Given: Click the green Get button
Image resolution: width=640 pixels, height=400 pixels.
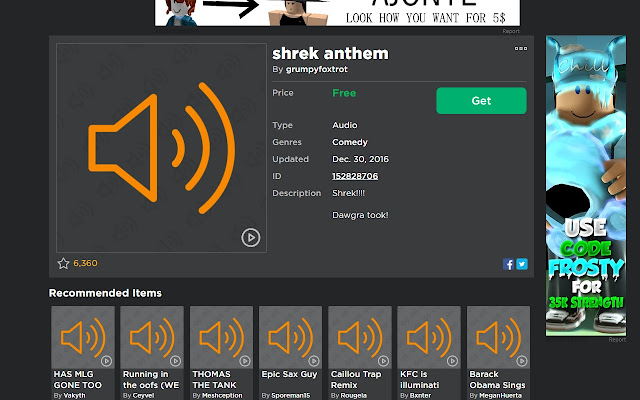Looking at the screenshot, I should [481, 100].
